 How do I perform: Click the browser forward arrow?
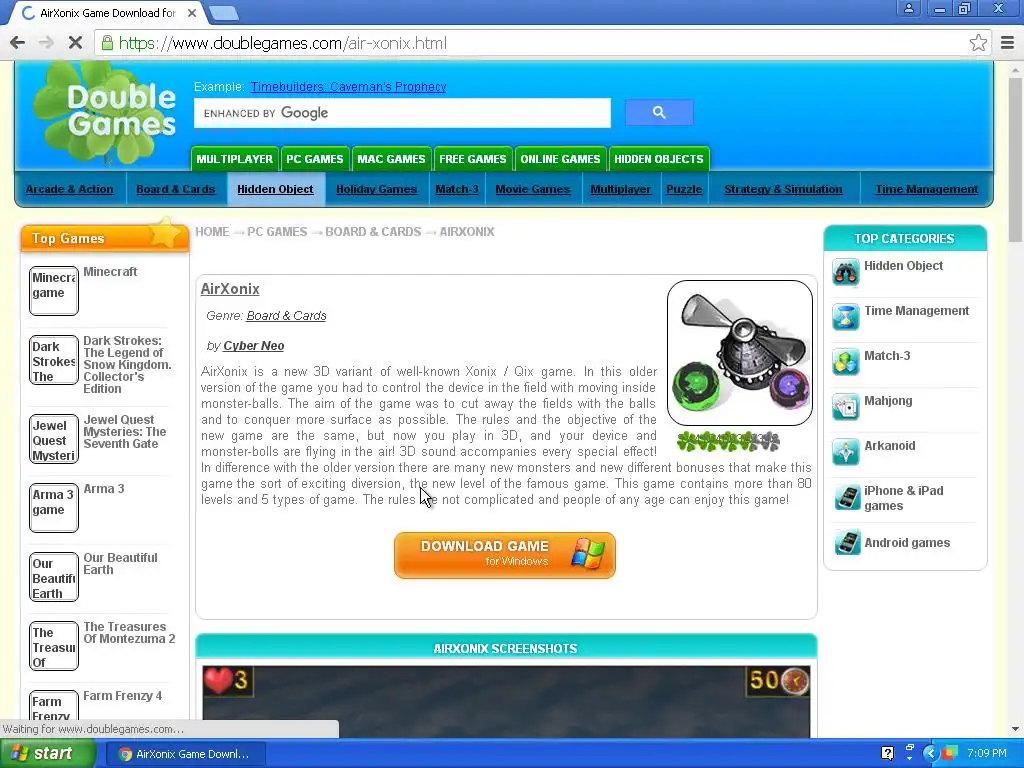[x=46, y=43]
